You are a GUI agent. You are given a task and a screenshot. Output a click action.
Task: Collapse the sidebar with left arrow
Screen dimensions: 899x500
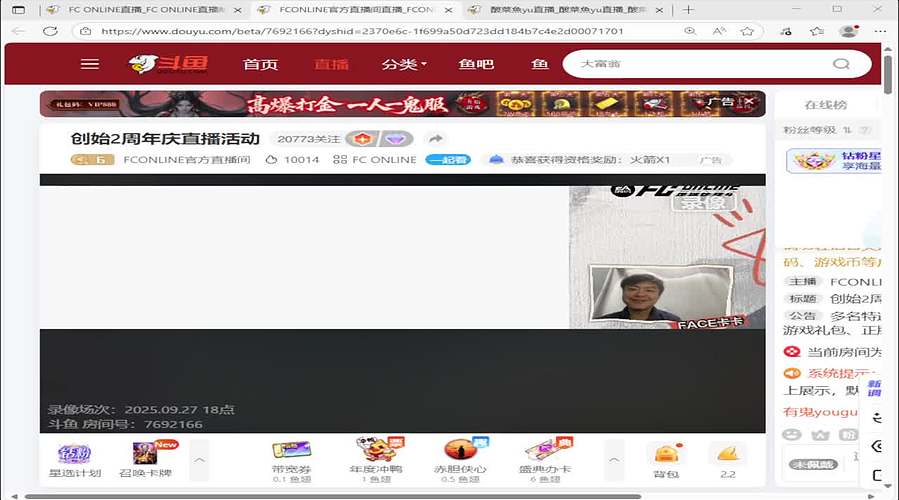click(877, 446)
